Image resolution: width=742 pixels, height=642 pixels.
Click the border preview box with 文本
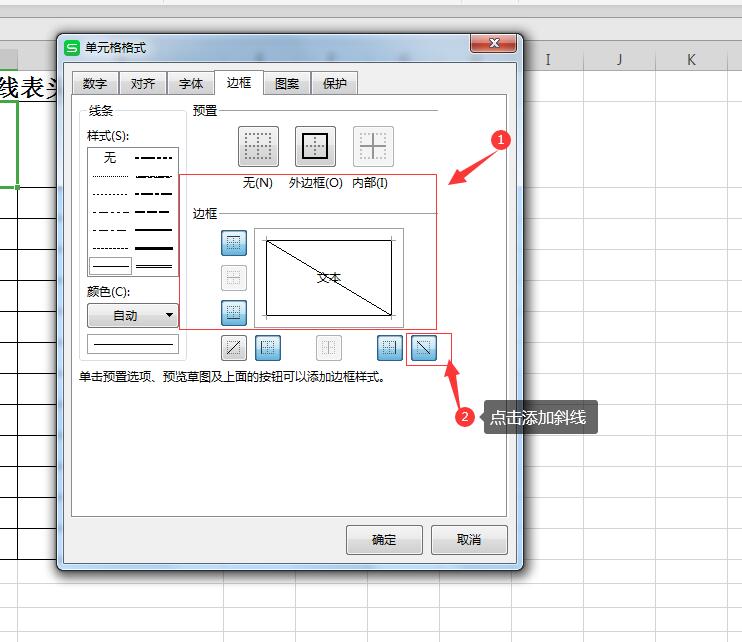[329, 277]
